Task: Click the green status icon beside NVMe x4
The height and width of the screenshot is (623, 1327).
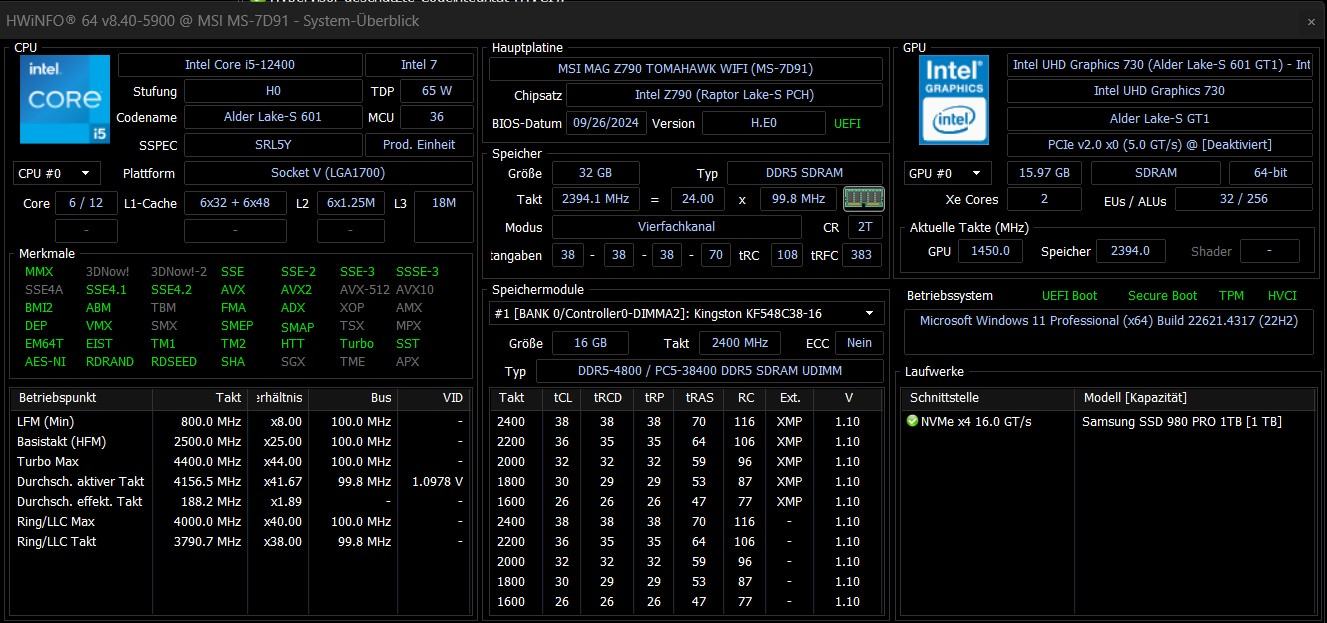Action: tap(912, 421)
